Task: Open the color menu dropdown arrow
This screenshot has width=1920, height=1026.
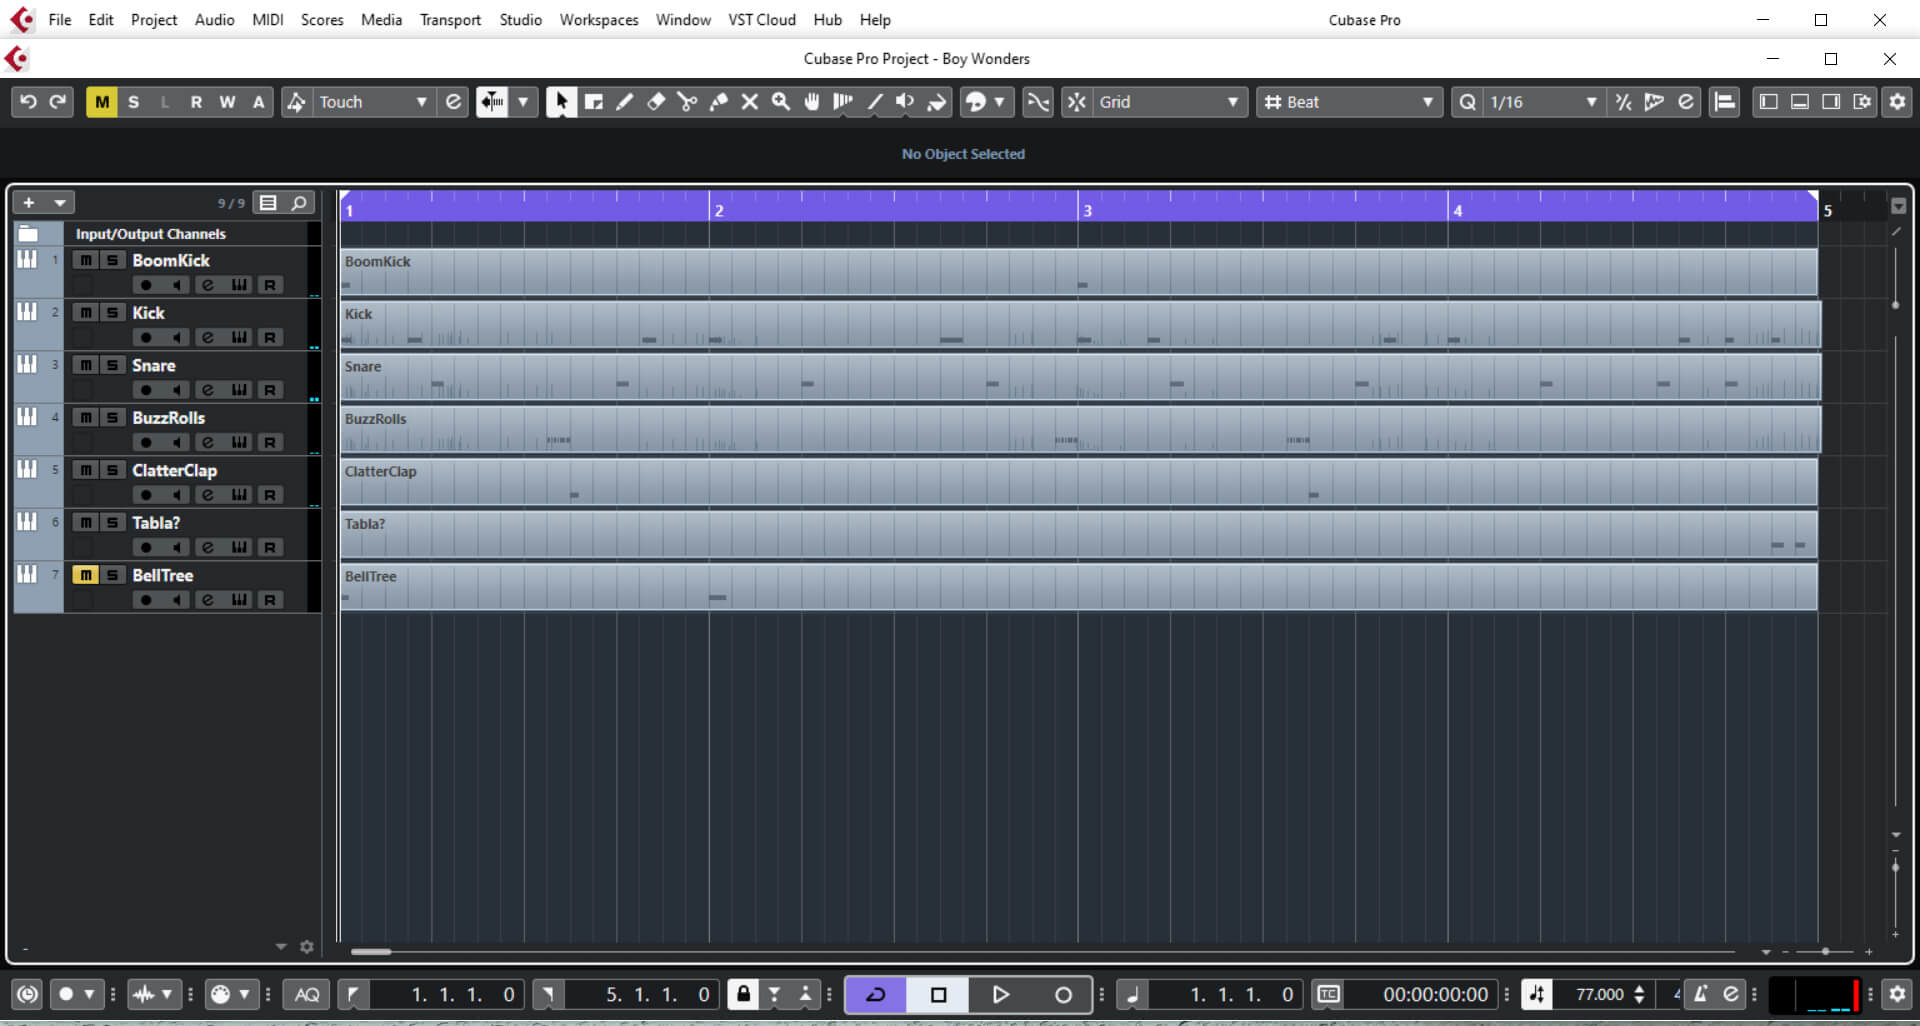Action: [x=999, y=102]
